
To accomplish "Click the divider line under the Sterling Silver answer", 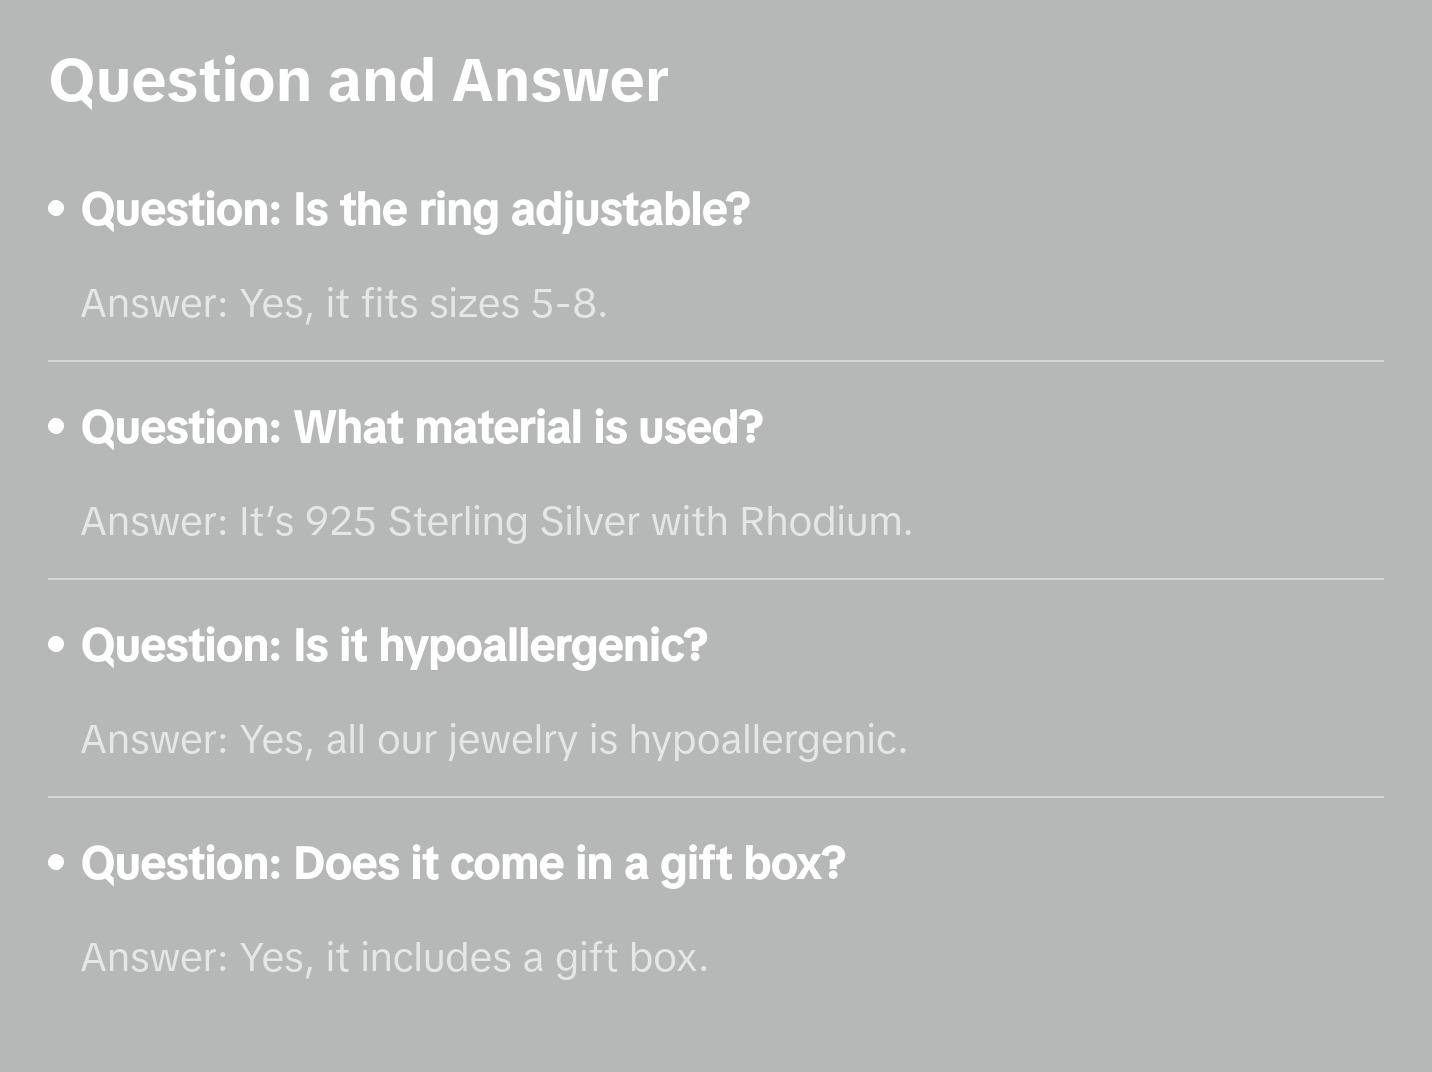I will point(716,579).
